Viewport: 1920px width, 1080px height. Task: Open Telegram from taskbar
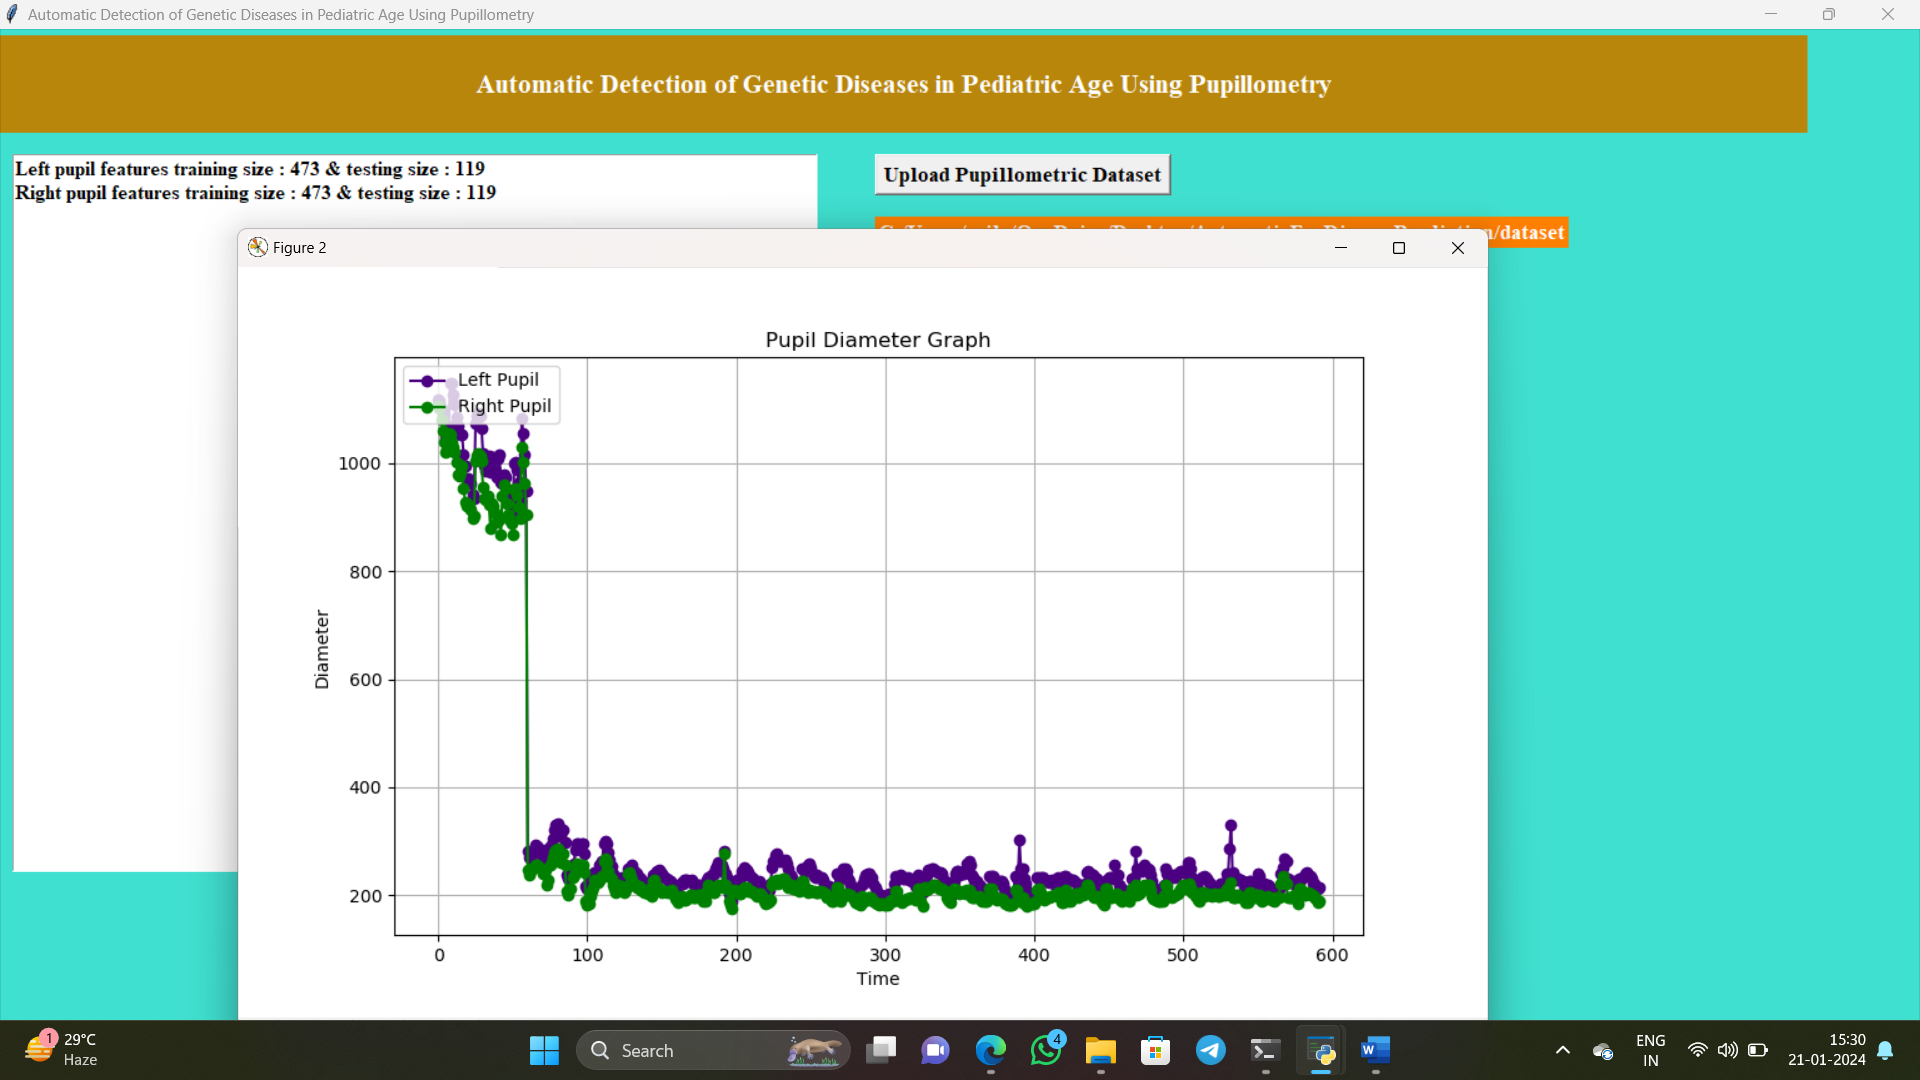(x=1210, y=1050)
